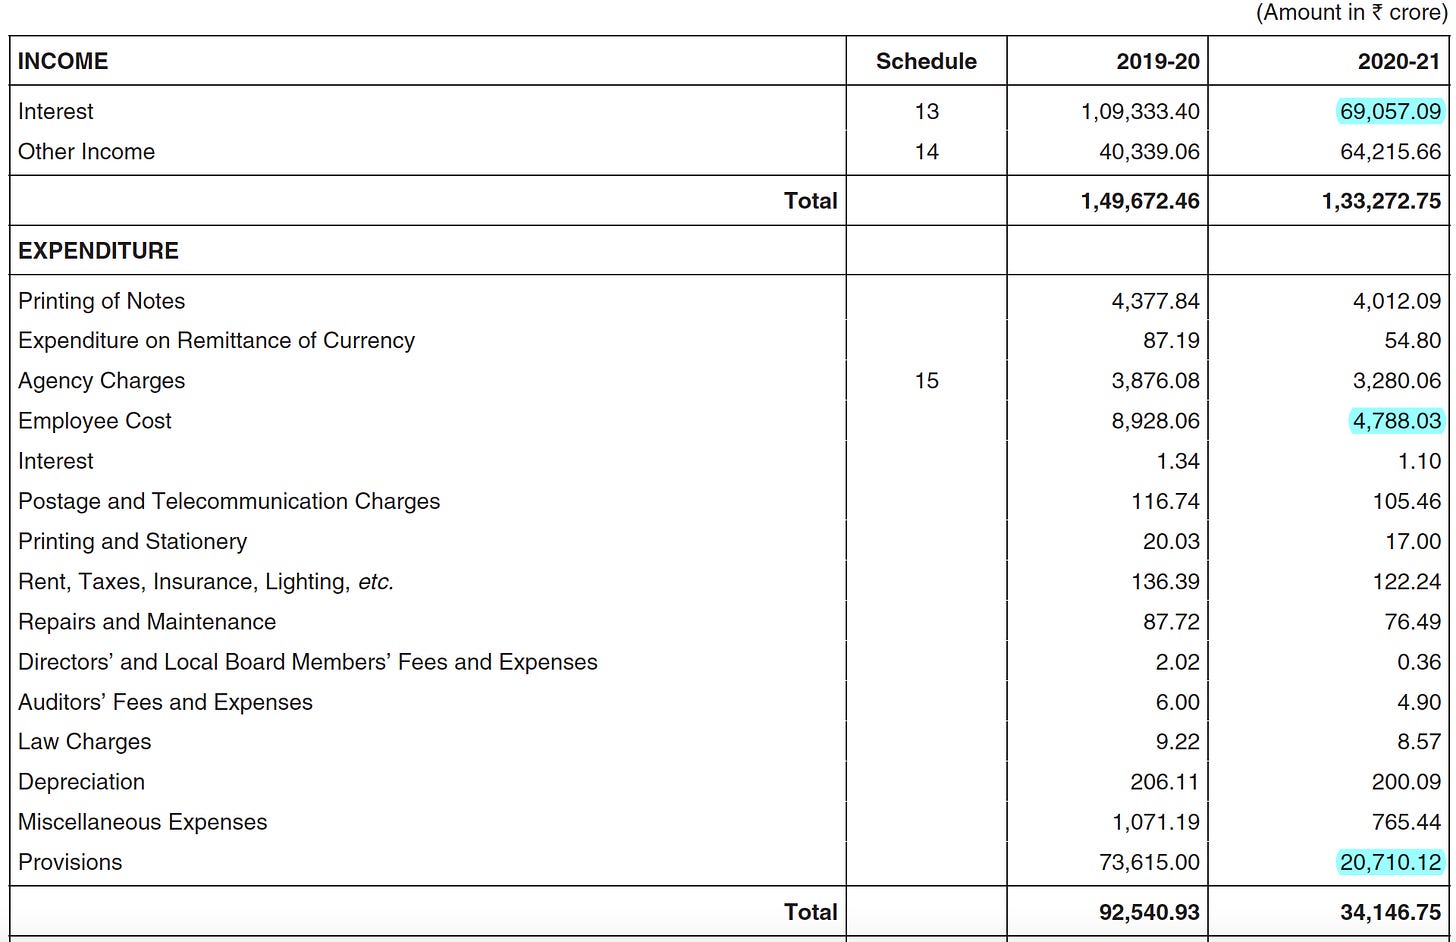Select Printing of Notes value 4,012.09
Viewport: 1456px width, 942px height.
(x=1397, y=301)
